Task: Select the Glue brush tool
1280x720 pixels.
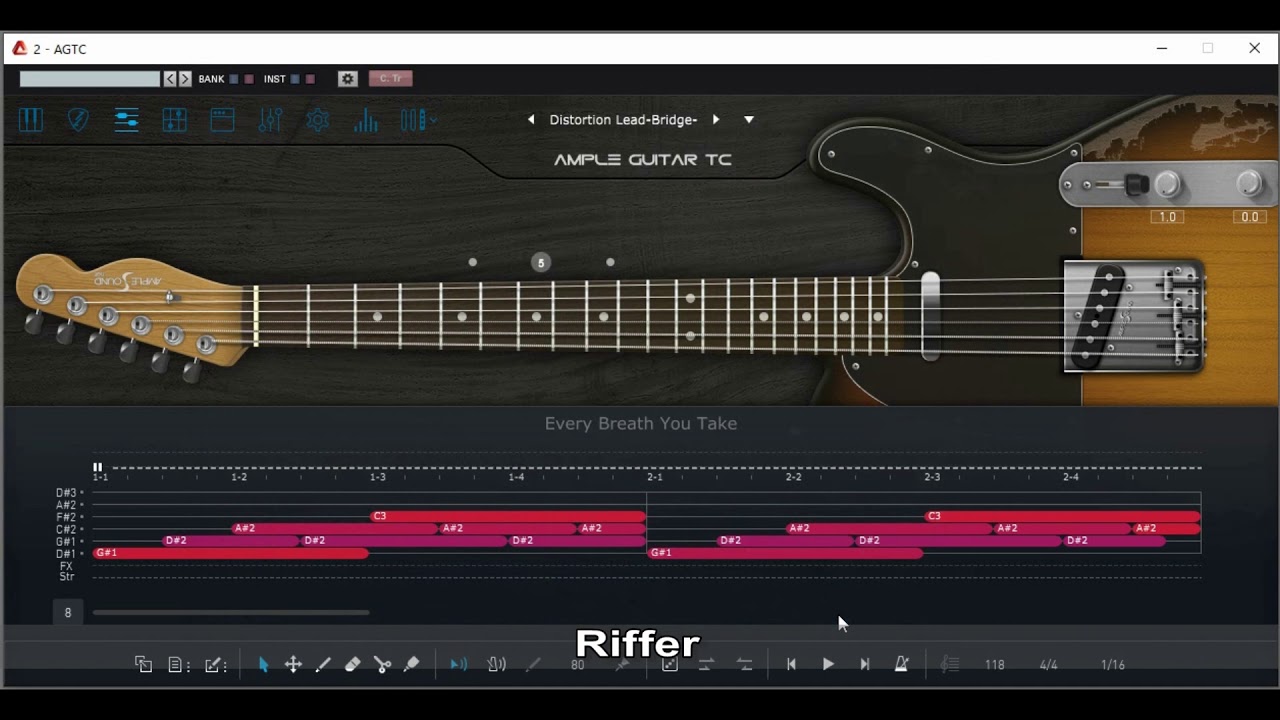Action: coord(411,665)
